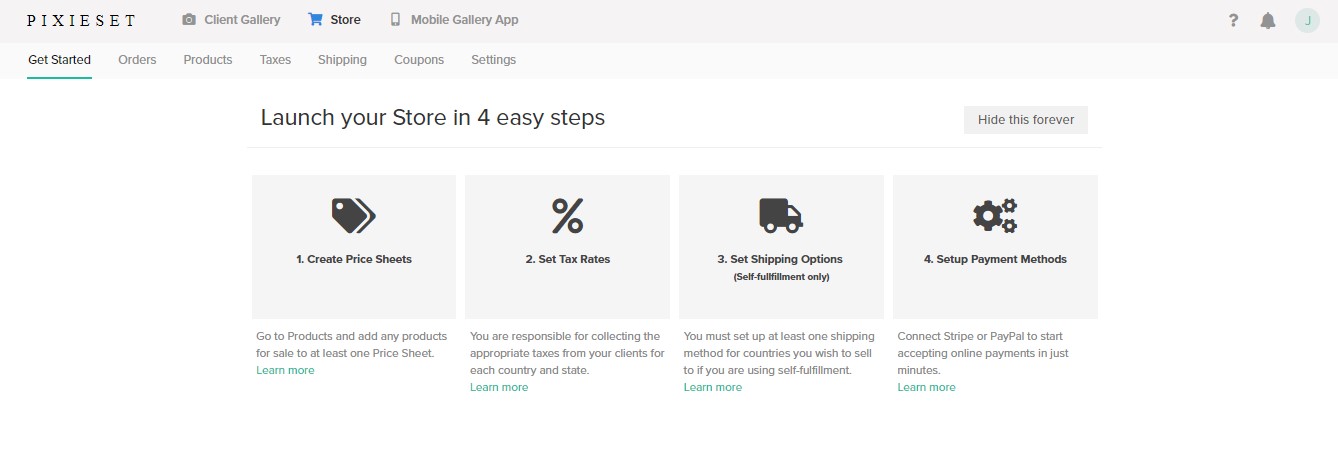
Task: Click the percent tax rates icon
Action: pos(567,215)
